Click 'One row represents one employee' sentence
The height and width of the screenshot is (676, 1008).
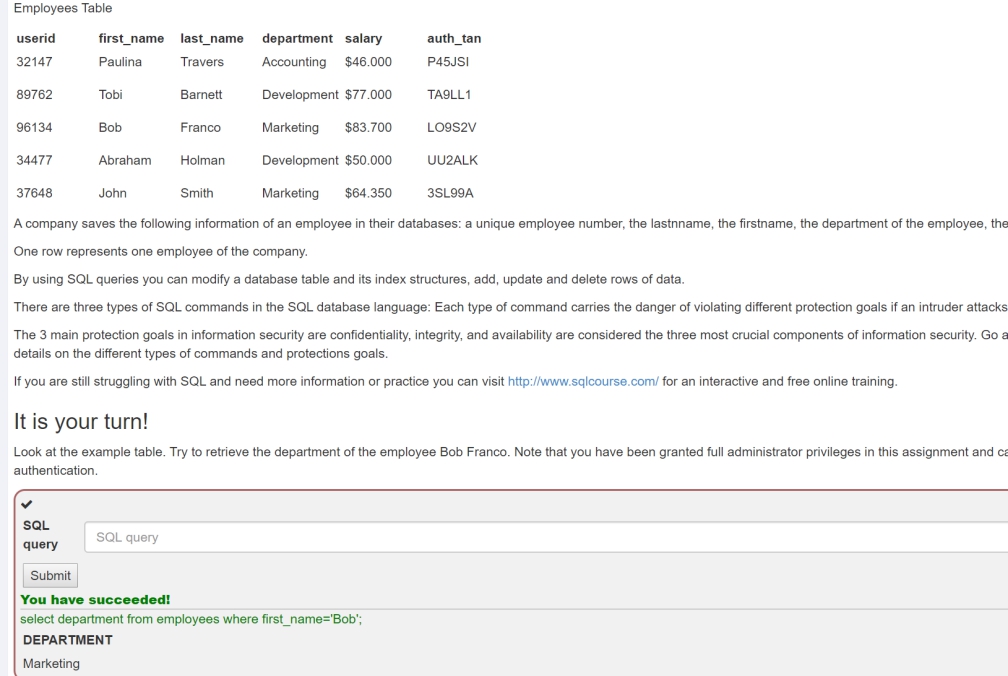point(161,251)
